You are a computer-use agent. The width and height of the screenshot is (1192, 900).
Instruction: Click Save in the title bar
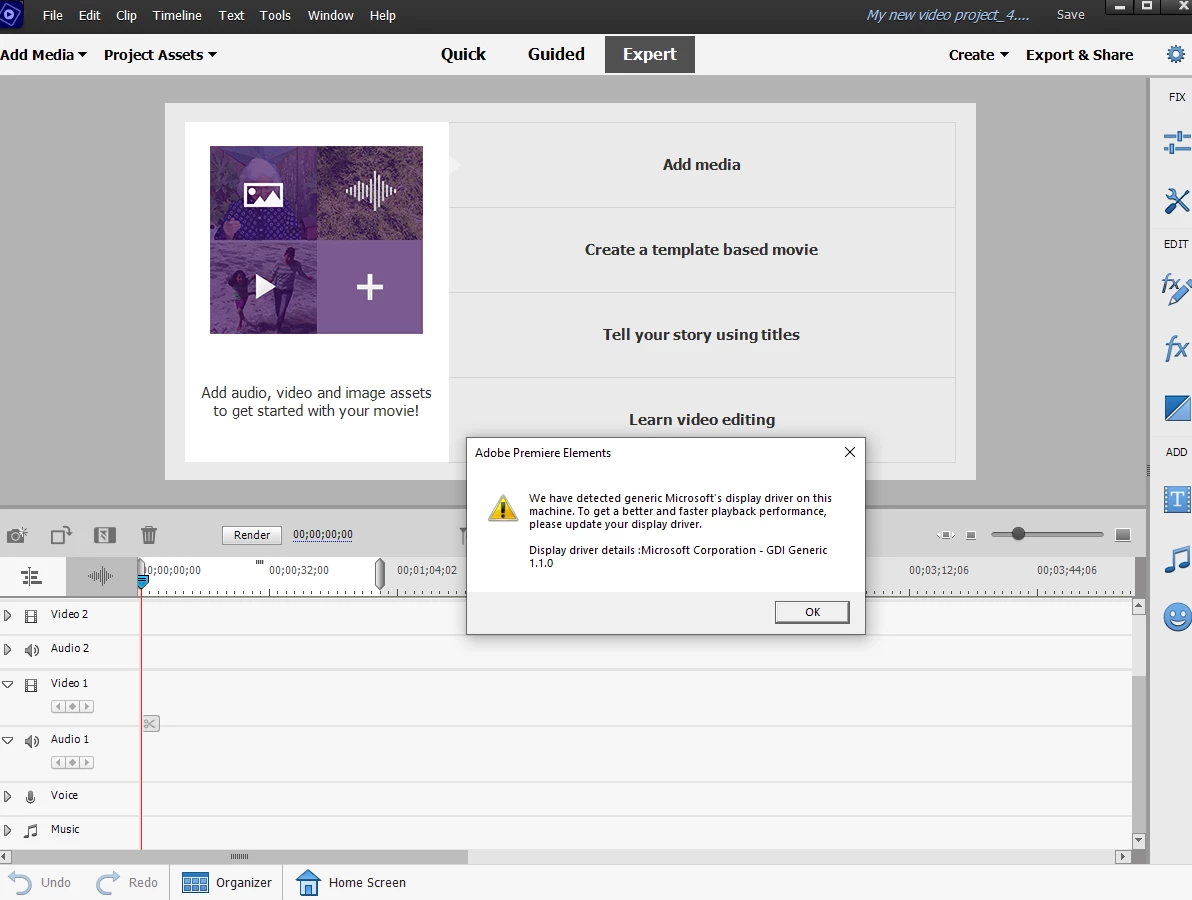(x=1070, y=14)
